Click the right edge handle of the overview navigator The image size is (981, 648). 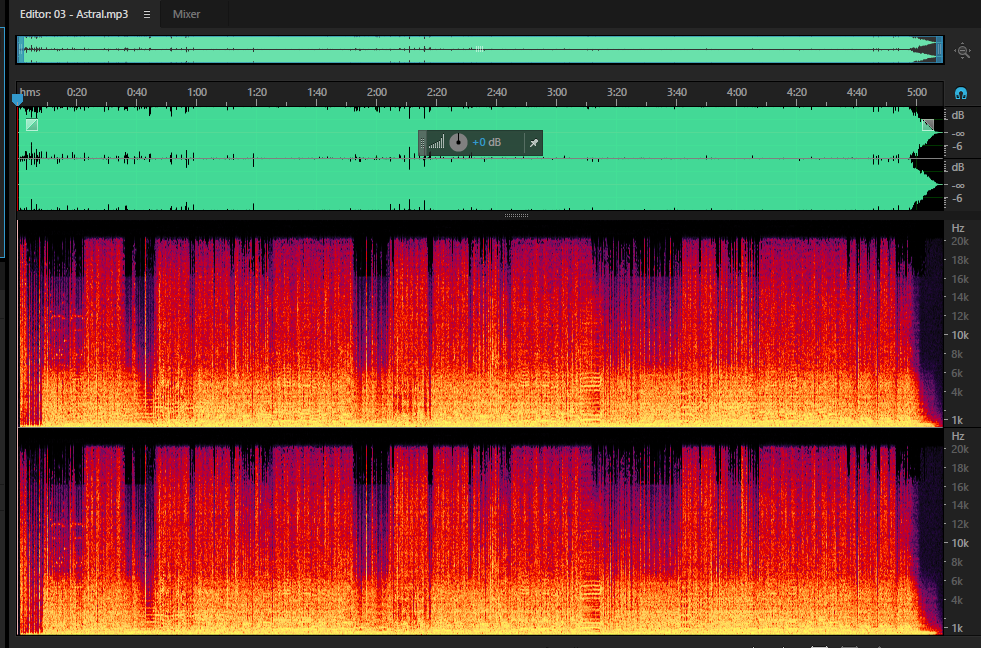[x=939, y=49]
